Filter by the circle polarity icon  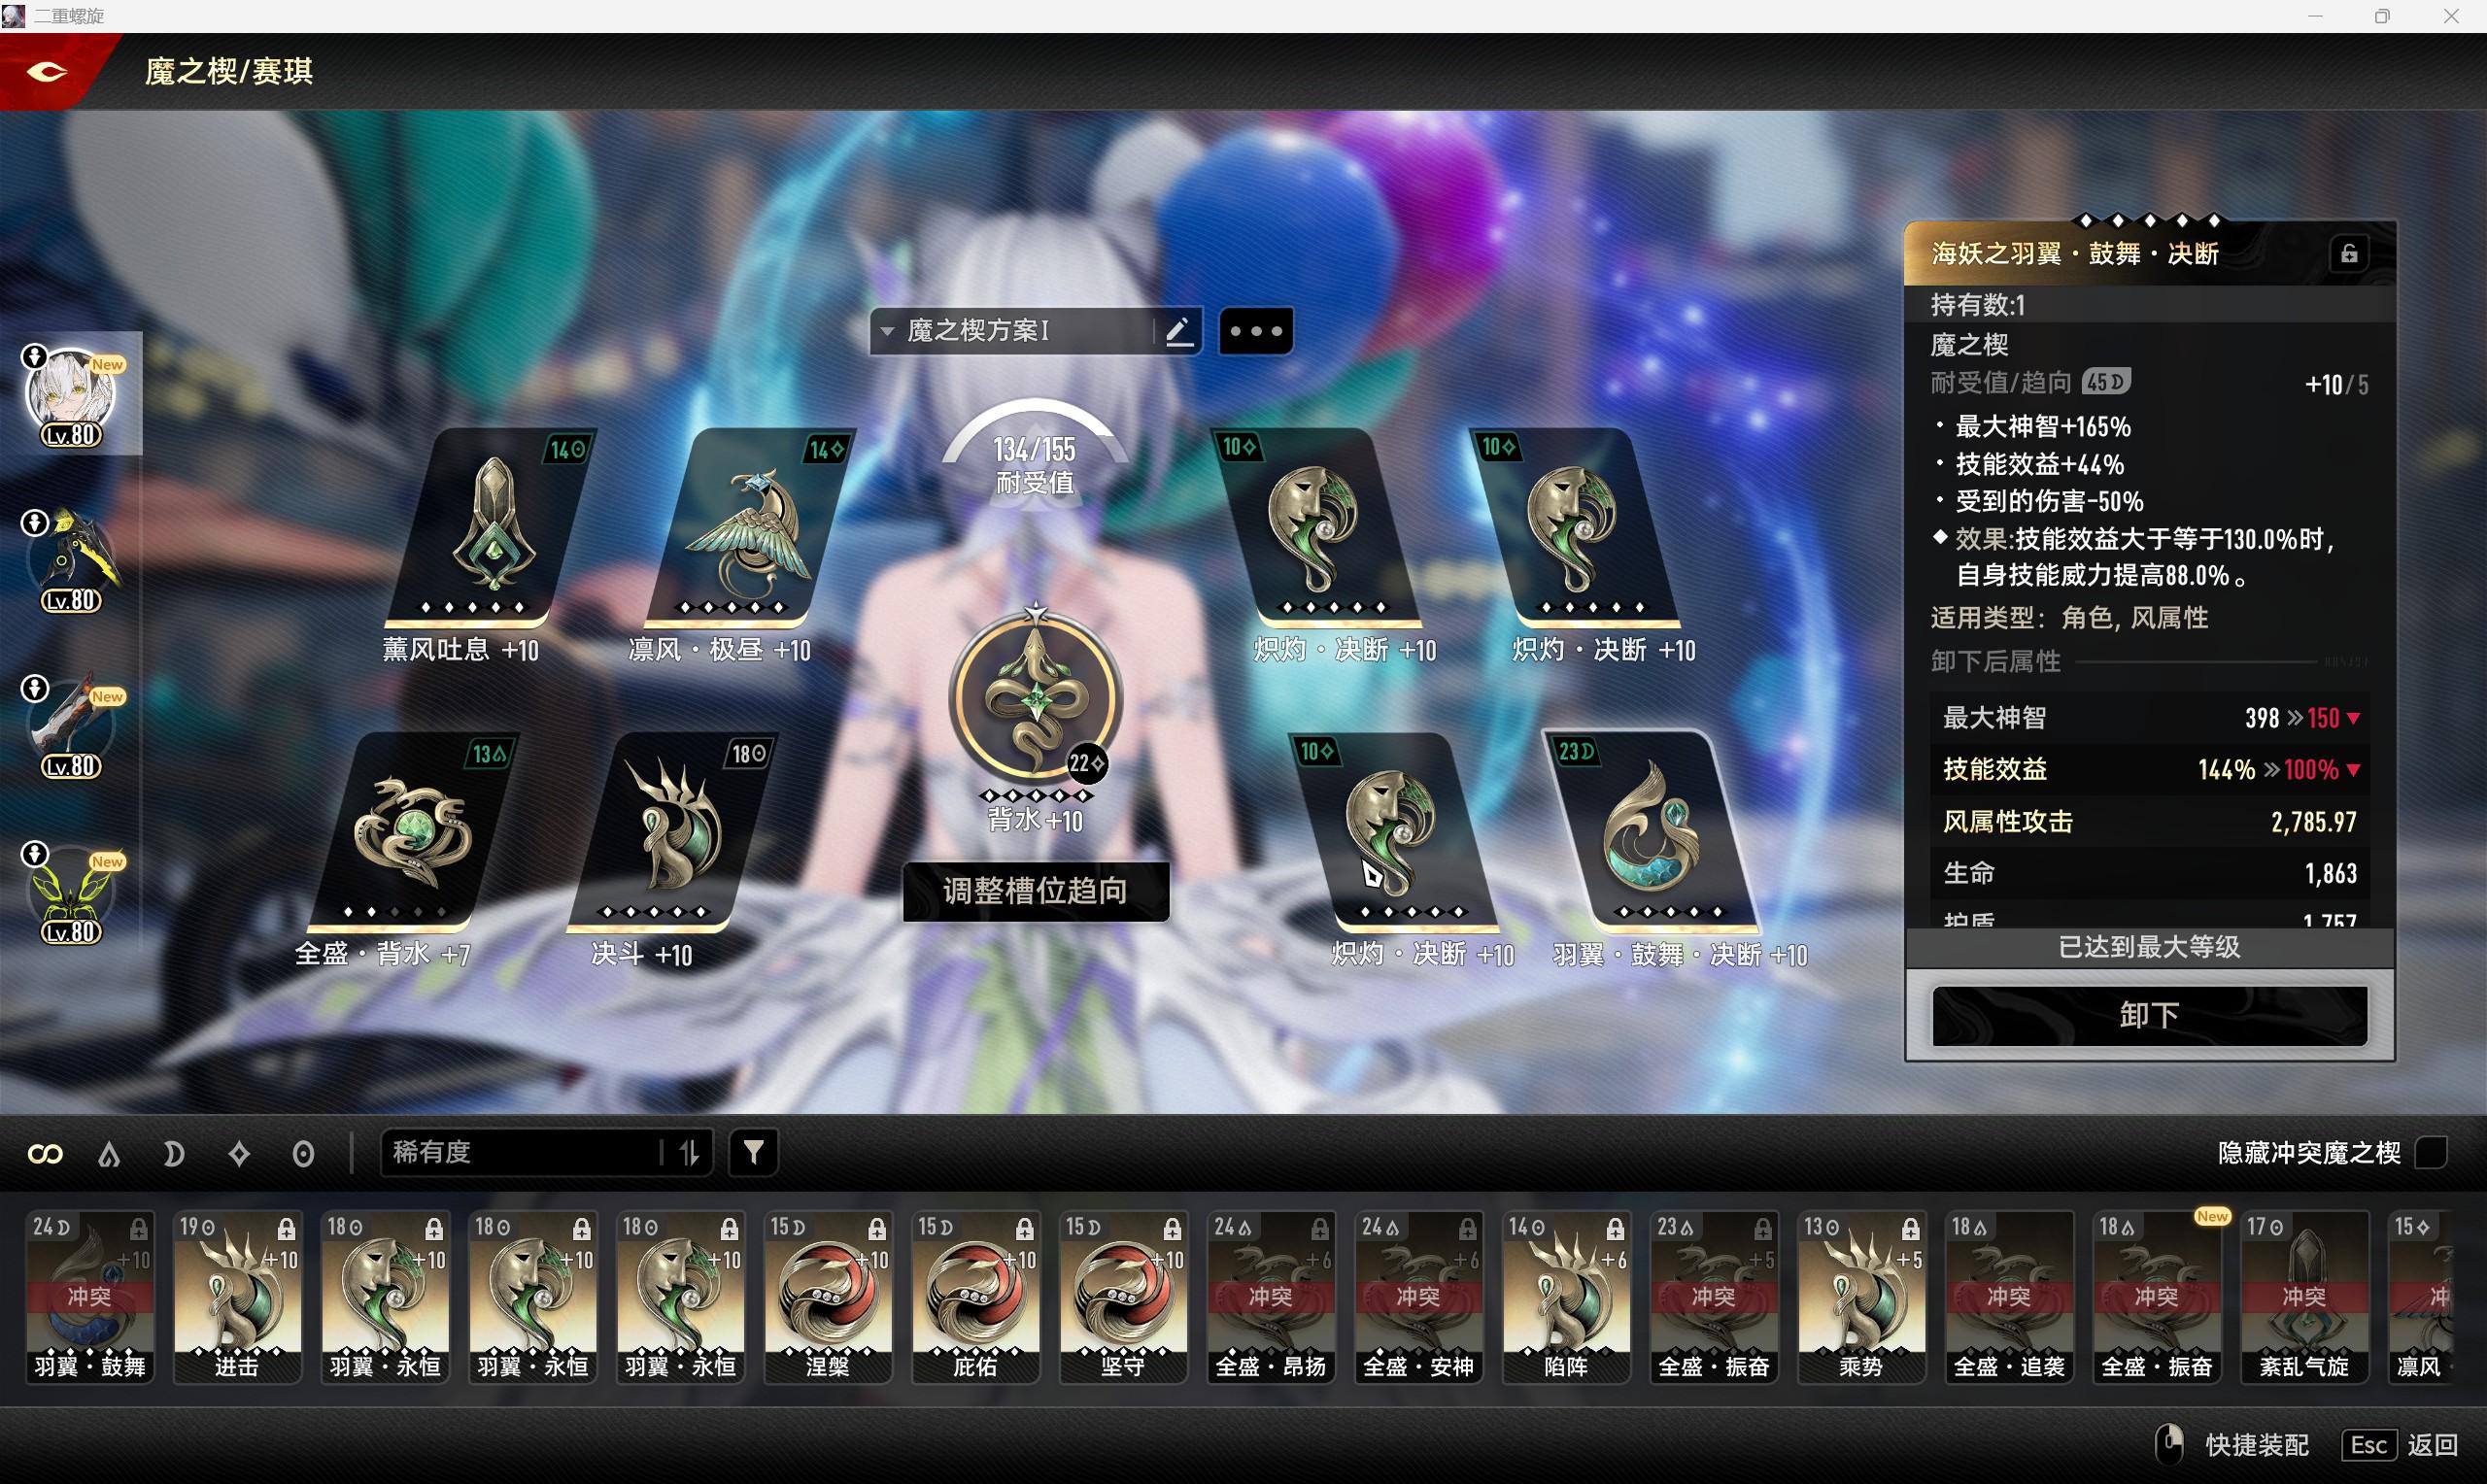tap(302, 1155)
